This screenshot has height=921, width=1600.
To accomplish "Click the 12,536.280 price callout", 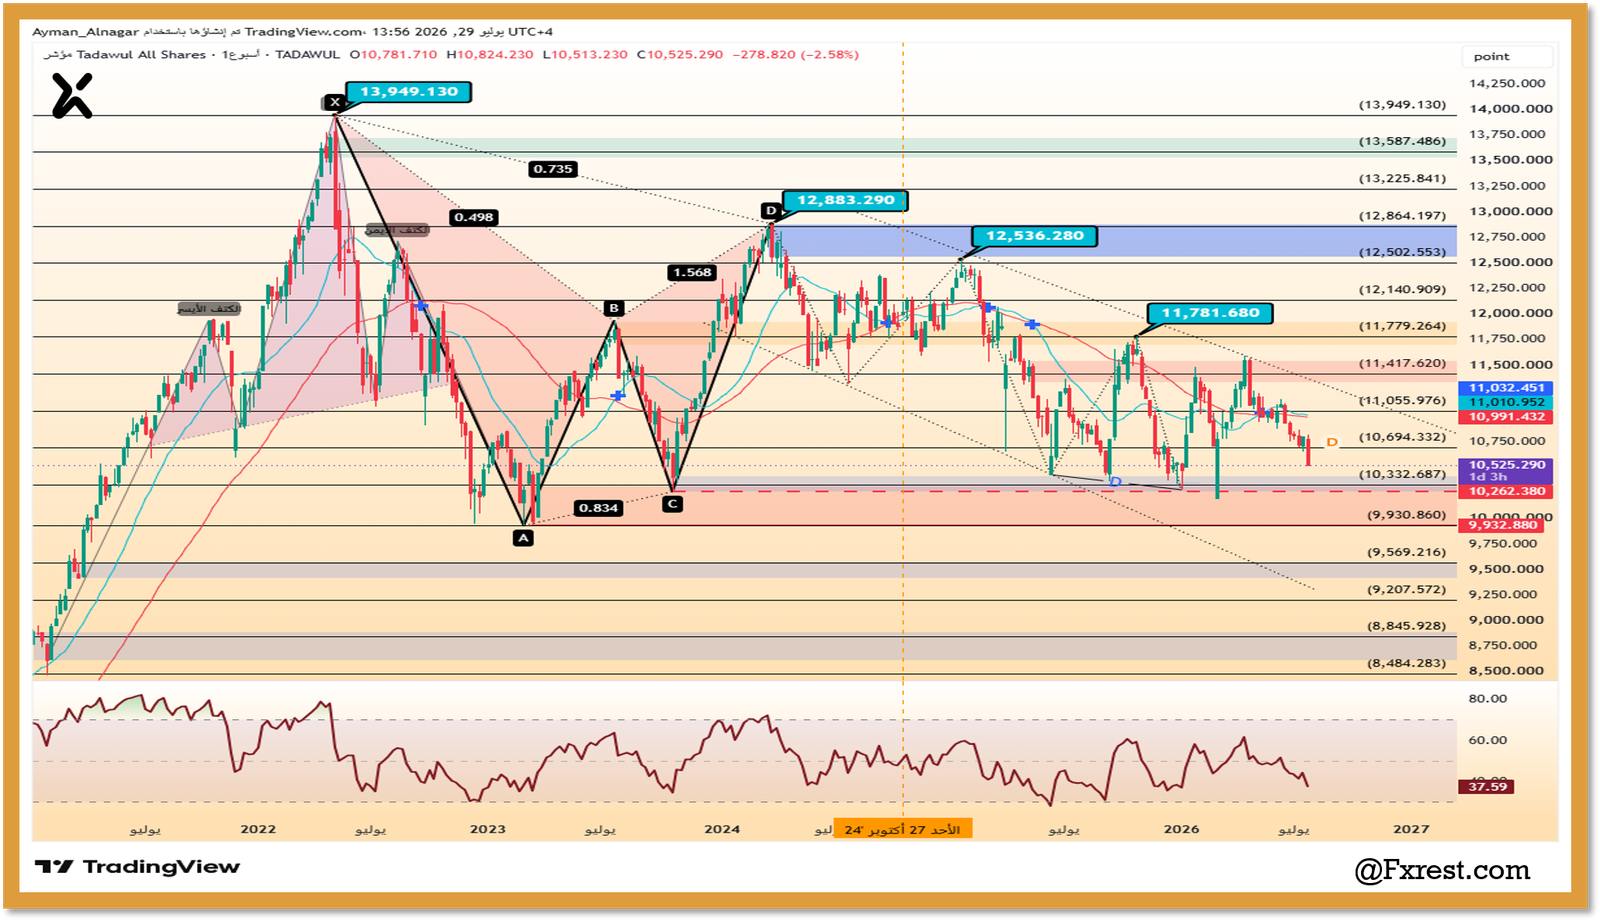I will pyautogui.click(x=1035, y=236).
